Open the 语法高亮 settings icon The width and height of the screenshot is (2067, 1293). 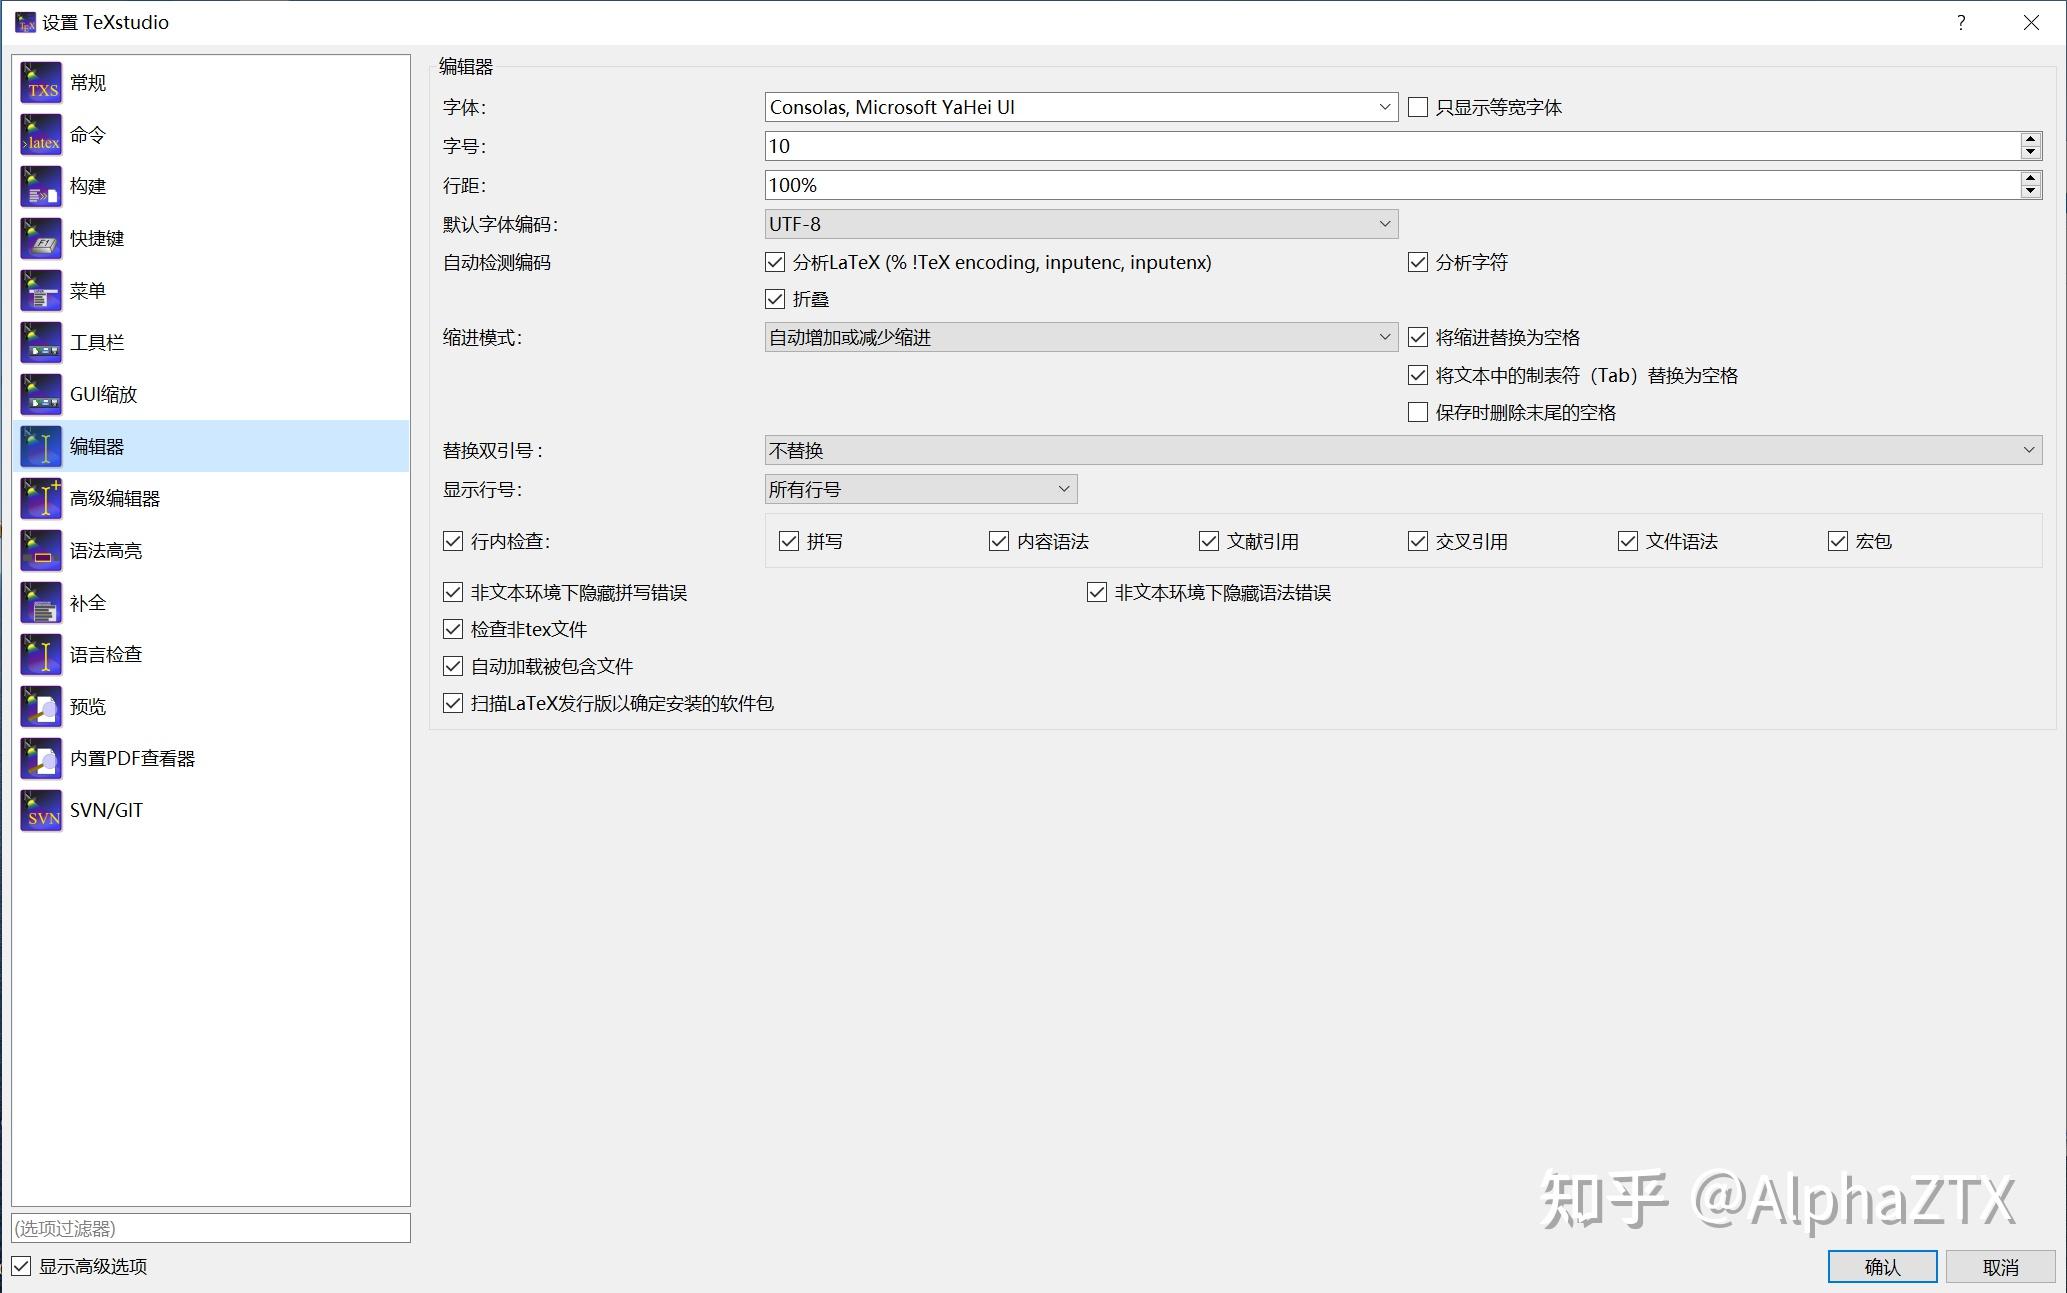(40, 550)
